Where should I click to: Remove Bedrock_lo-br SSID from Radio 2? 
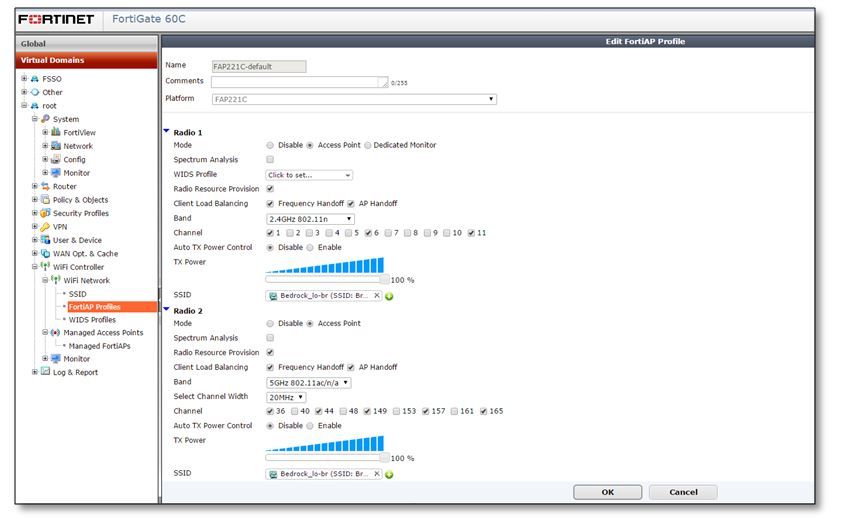[377, 474]
